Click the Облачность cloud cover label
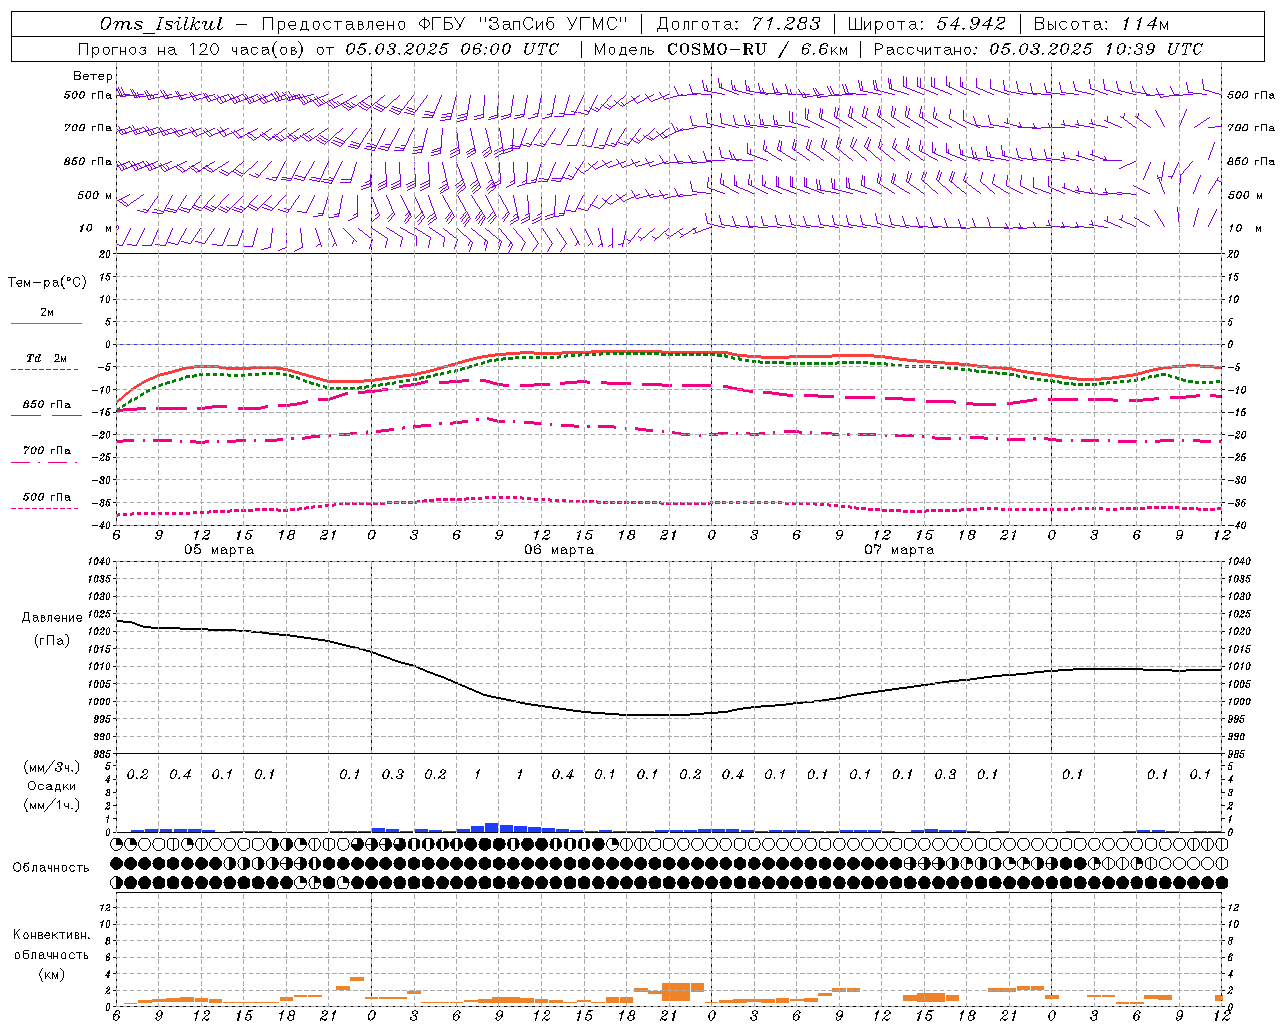Viewport: 1280px width, 1024px height. (x=51, y=868)
